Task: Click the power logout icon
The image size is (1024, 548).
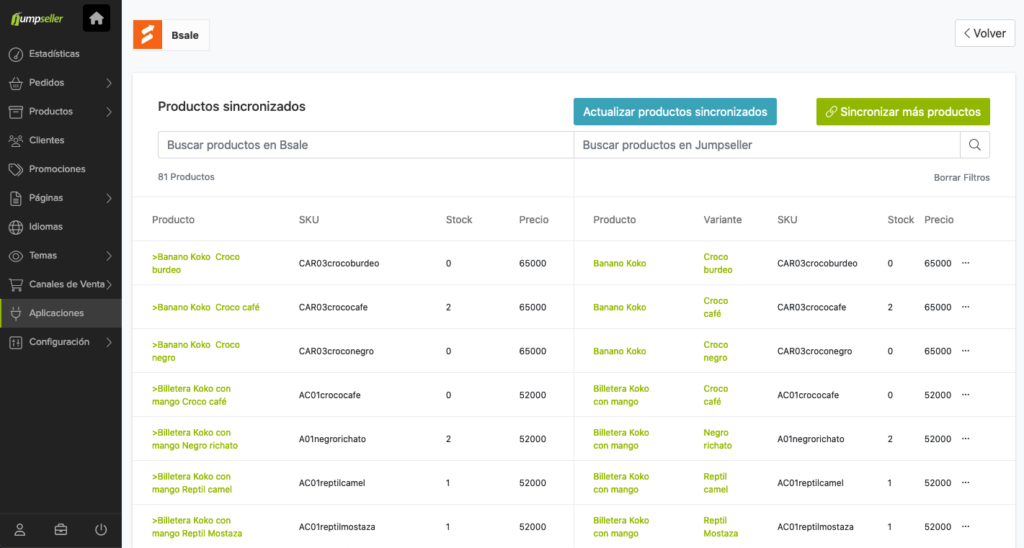Action: 101,529
